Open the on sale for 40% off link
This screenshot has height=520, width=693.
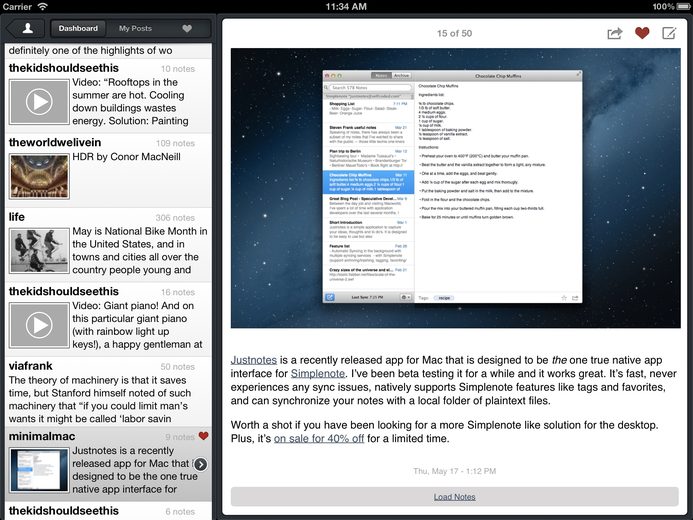pyautogui.click(x=319, y=439)
